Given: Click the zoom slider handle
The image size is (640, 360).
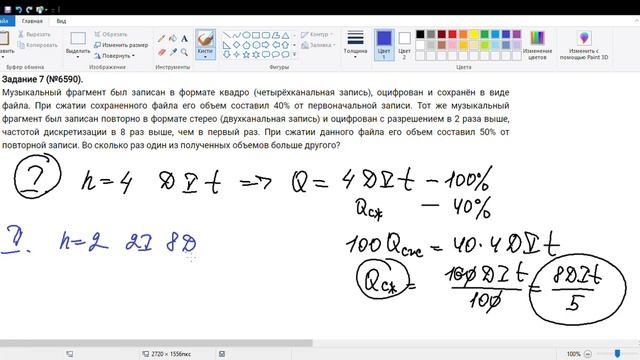Looking at the screenshot, I should point(617,353).
